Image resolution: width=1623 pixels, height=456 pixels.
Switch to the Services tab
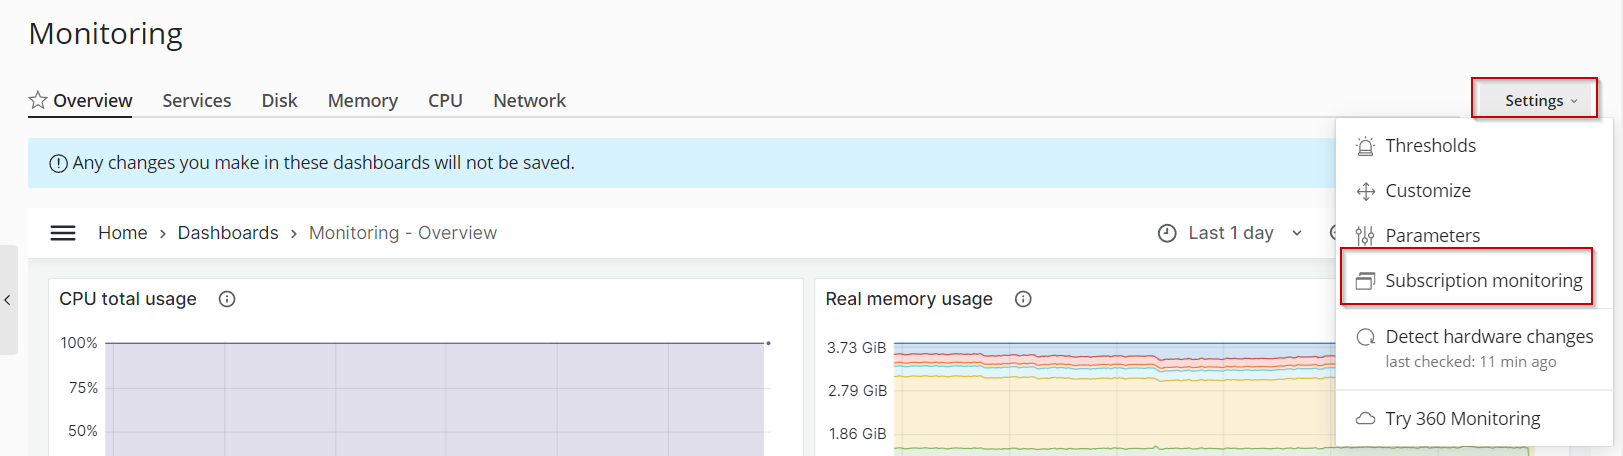click(x=197, y=100)
